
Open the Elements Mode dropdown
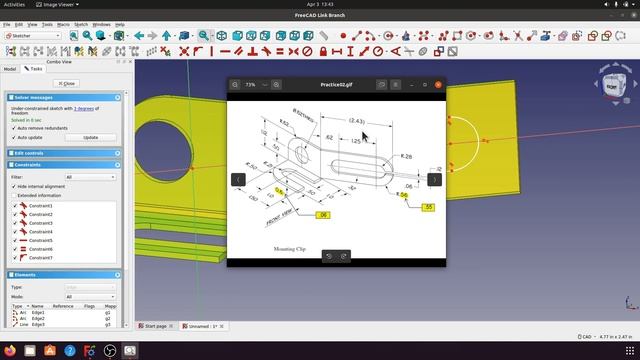[x=90, y=297]
